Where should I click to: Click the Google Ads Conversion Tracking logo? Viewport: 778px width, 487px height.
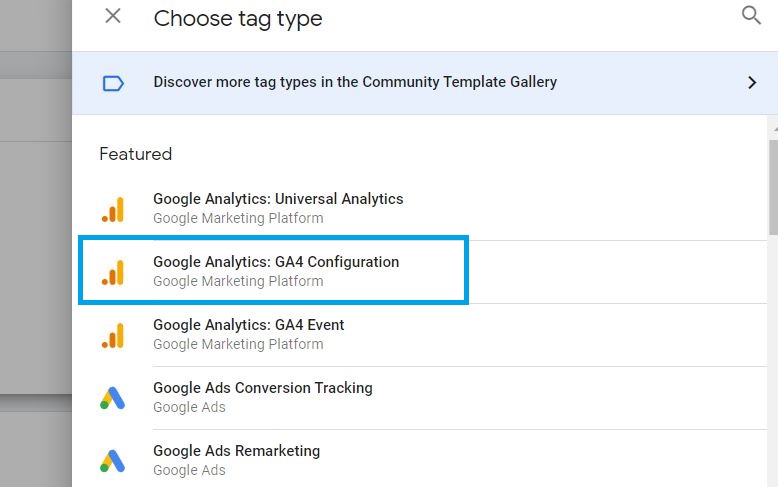pos(113,398)
